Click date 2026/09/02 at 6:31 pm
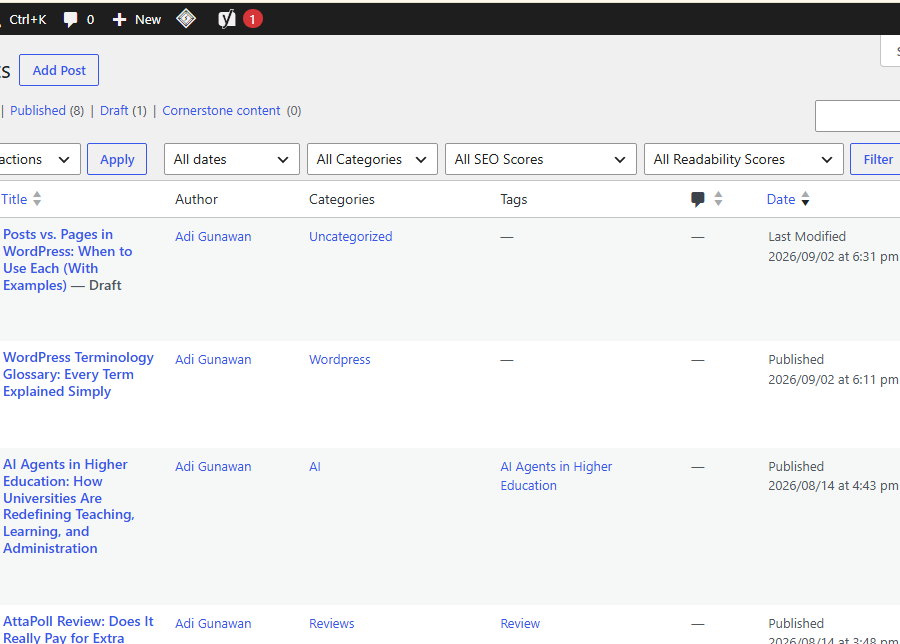900x644 pixels. tap(833, 257)
